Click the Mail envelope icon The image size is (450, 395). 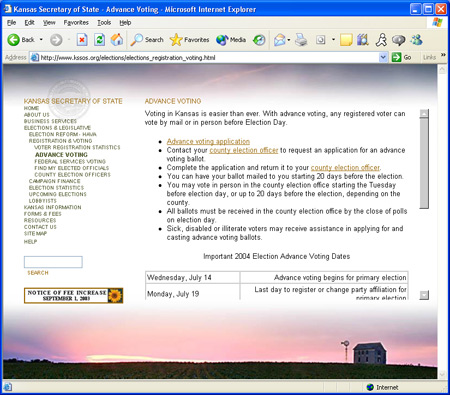[x=279, y=40]
